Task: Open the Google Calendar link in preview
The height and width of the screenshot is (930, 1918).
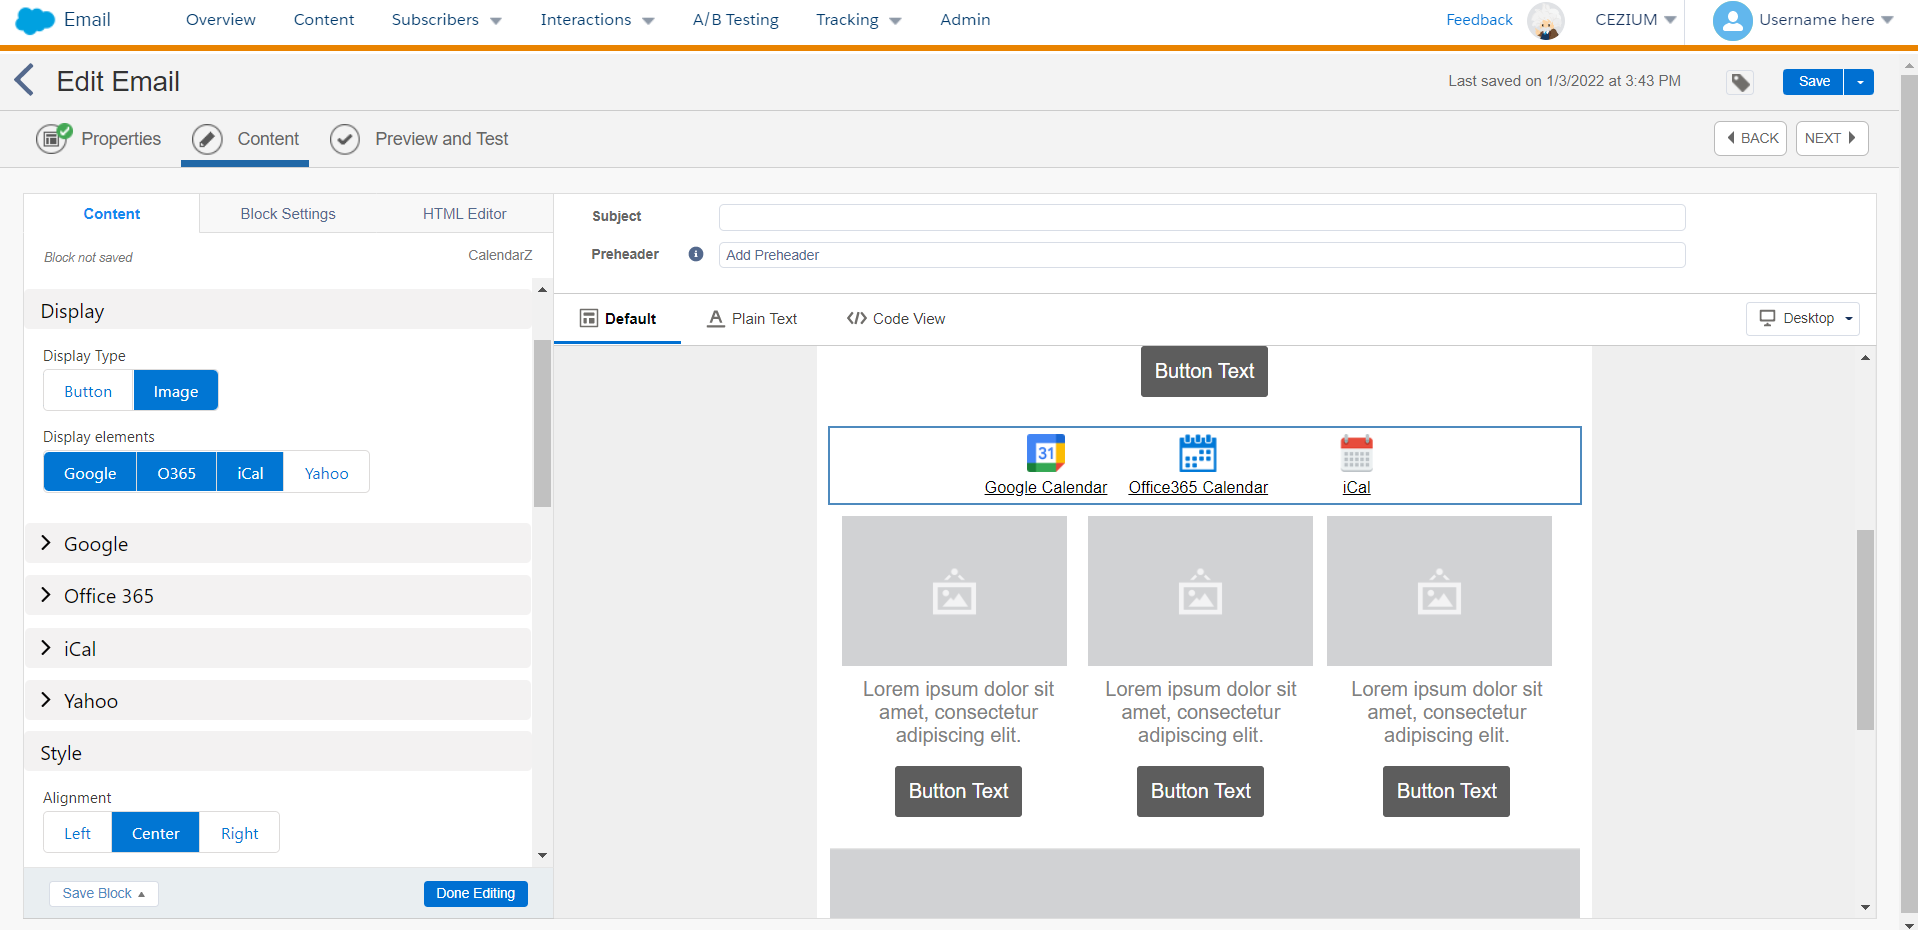Action: point(1045,488)
